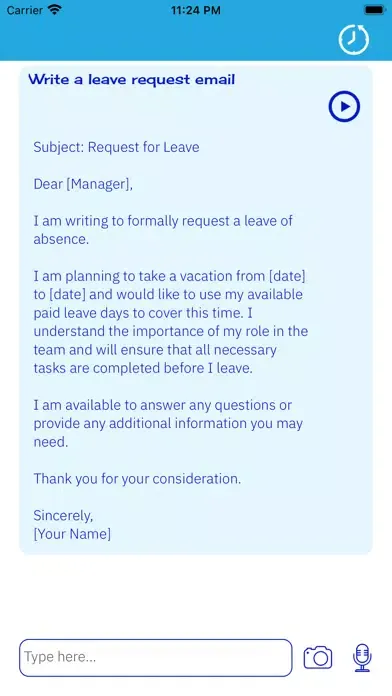Tap the "Thank you for your consideration" sentence
Screen dimensions: 392x696
point(137,478)
